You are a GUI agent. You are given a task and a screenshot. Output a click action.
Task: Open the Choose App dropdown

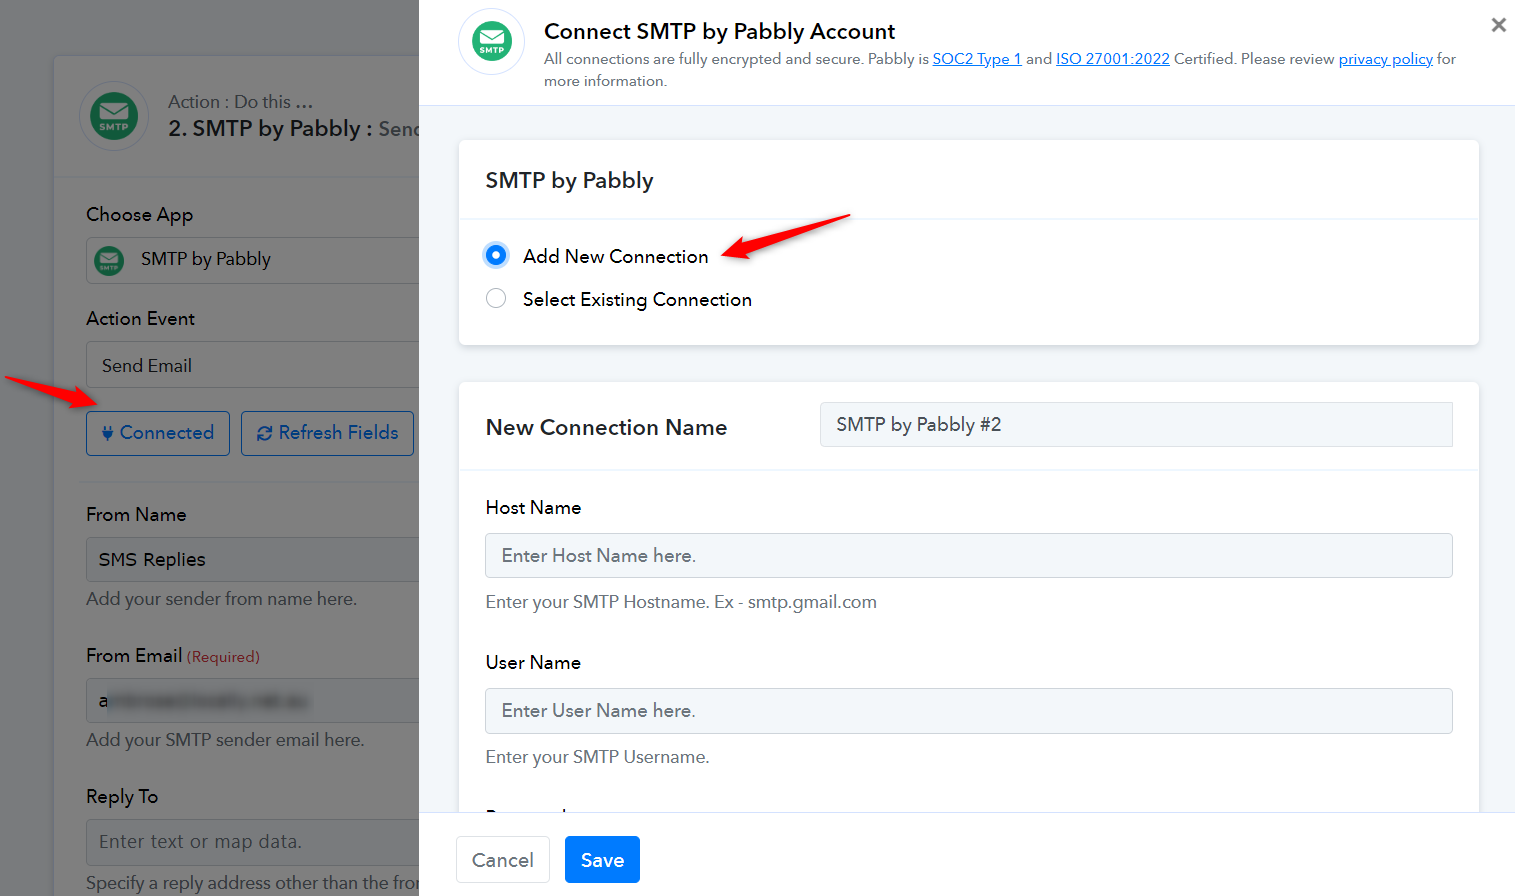[x=253, y=260]
